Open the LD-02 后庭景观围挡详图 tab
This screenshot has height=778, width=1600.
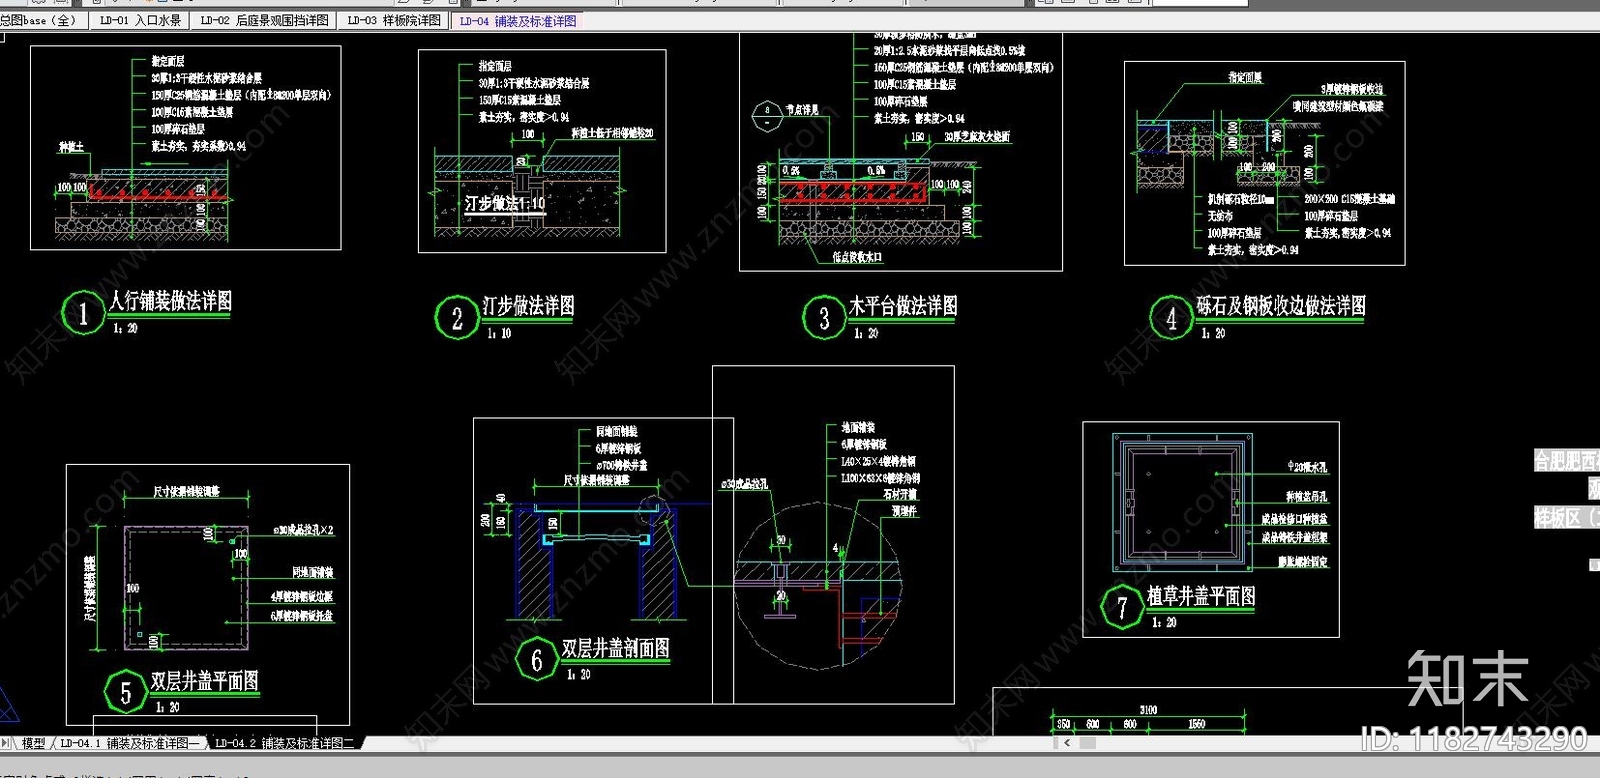coord(264,20)
